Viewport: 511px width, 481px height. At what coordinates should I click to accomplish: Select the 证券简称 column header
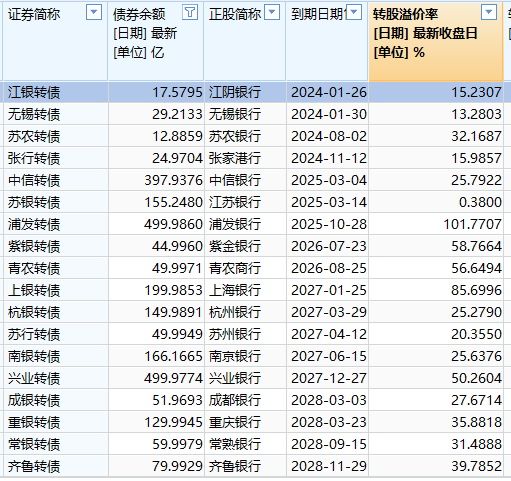pos(55,41)
